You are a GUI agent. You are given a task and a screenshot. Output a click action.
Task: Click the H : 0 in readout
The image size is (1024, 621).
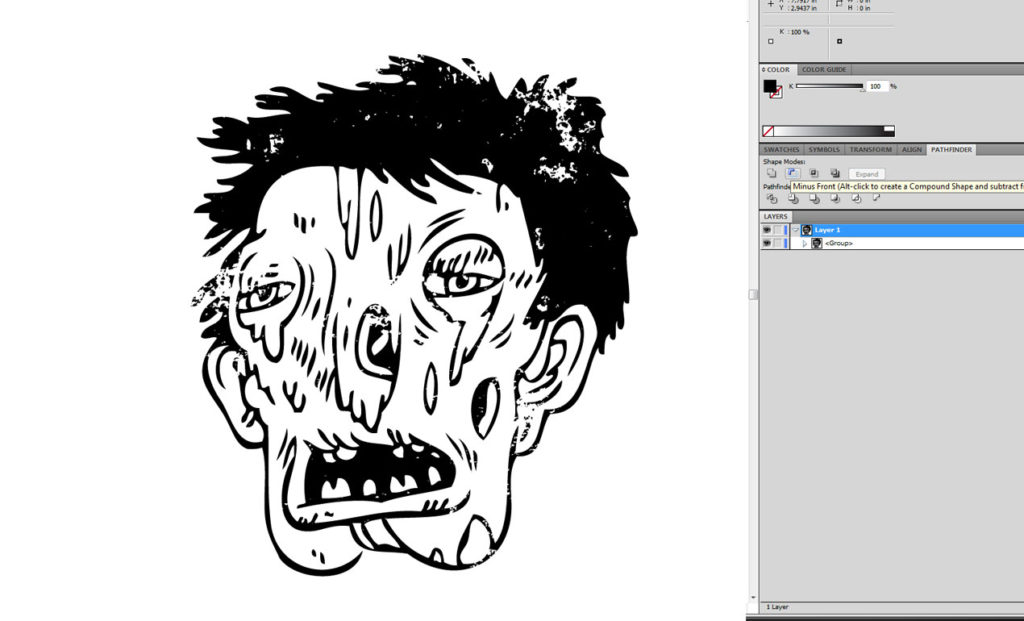click(859, 8)
